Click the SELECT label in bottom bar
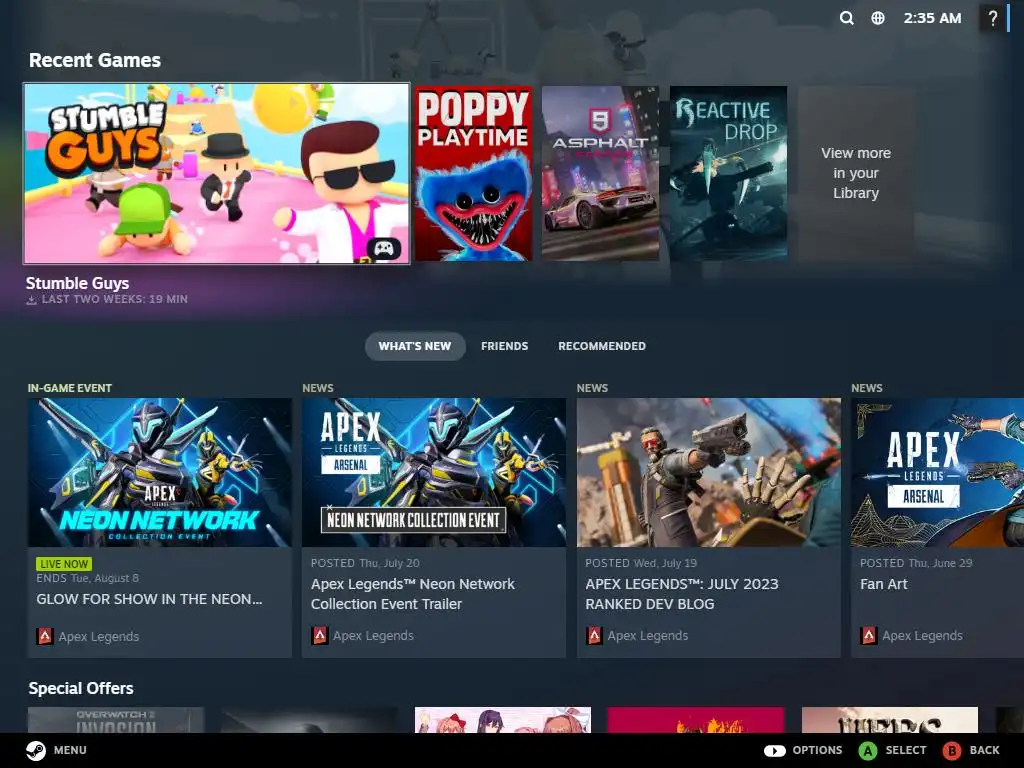Viewport: 1024px width, 768px height. click(906, 750)
